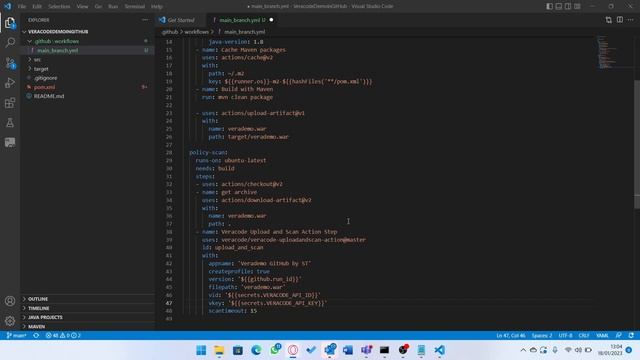Open the Source Control view icon
This screenshot has height=360, width=640.
point(10,62)
